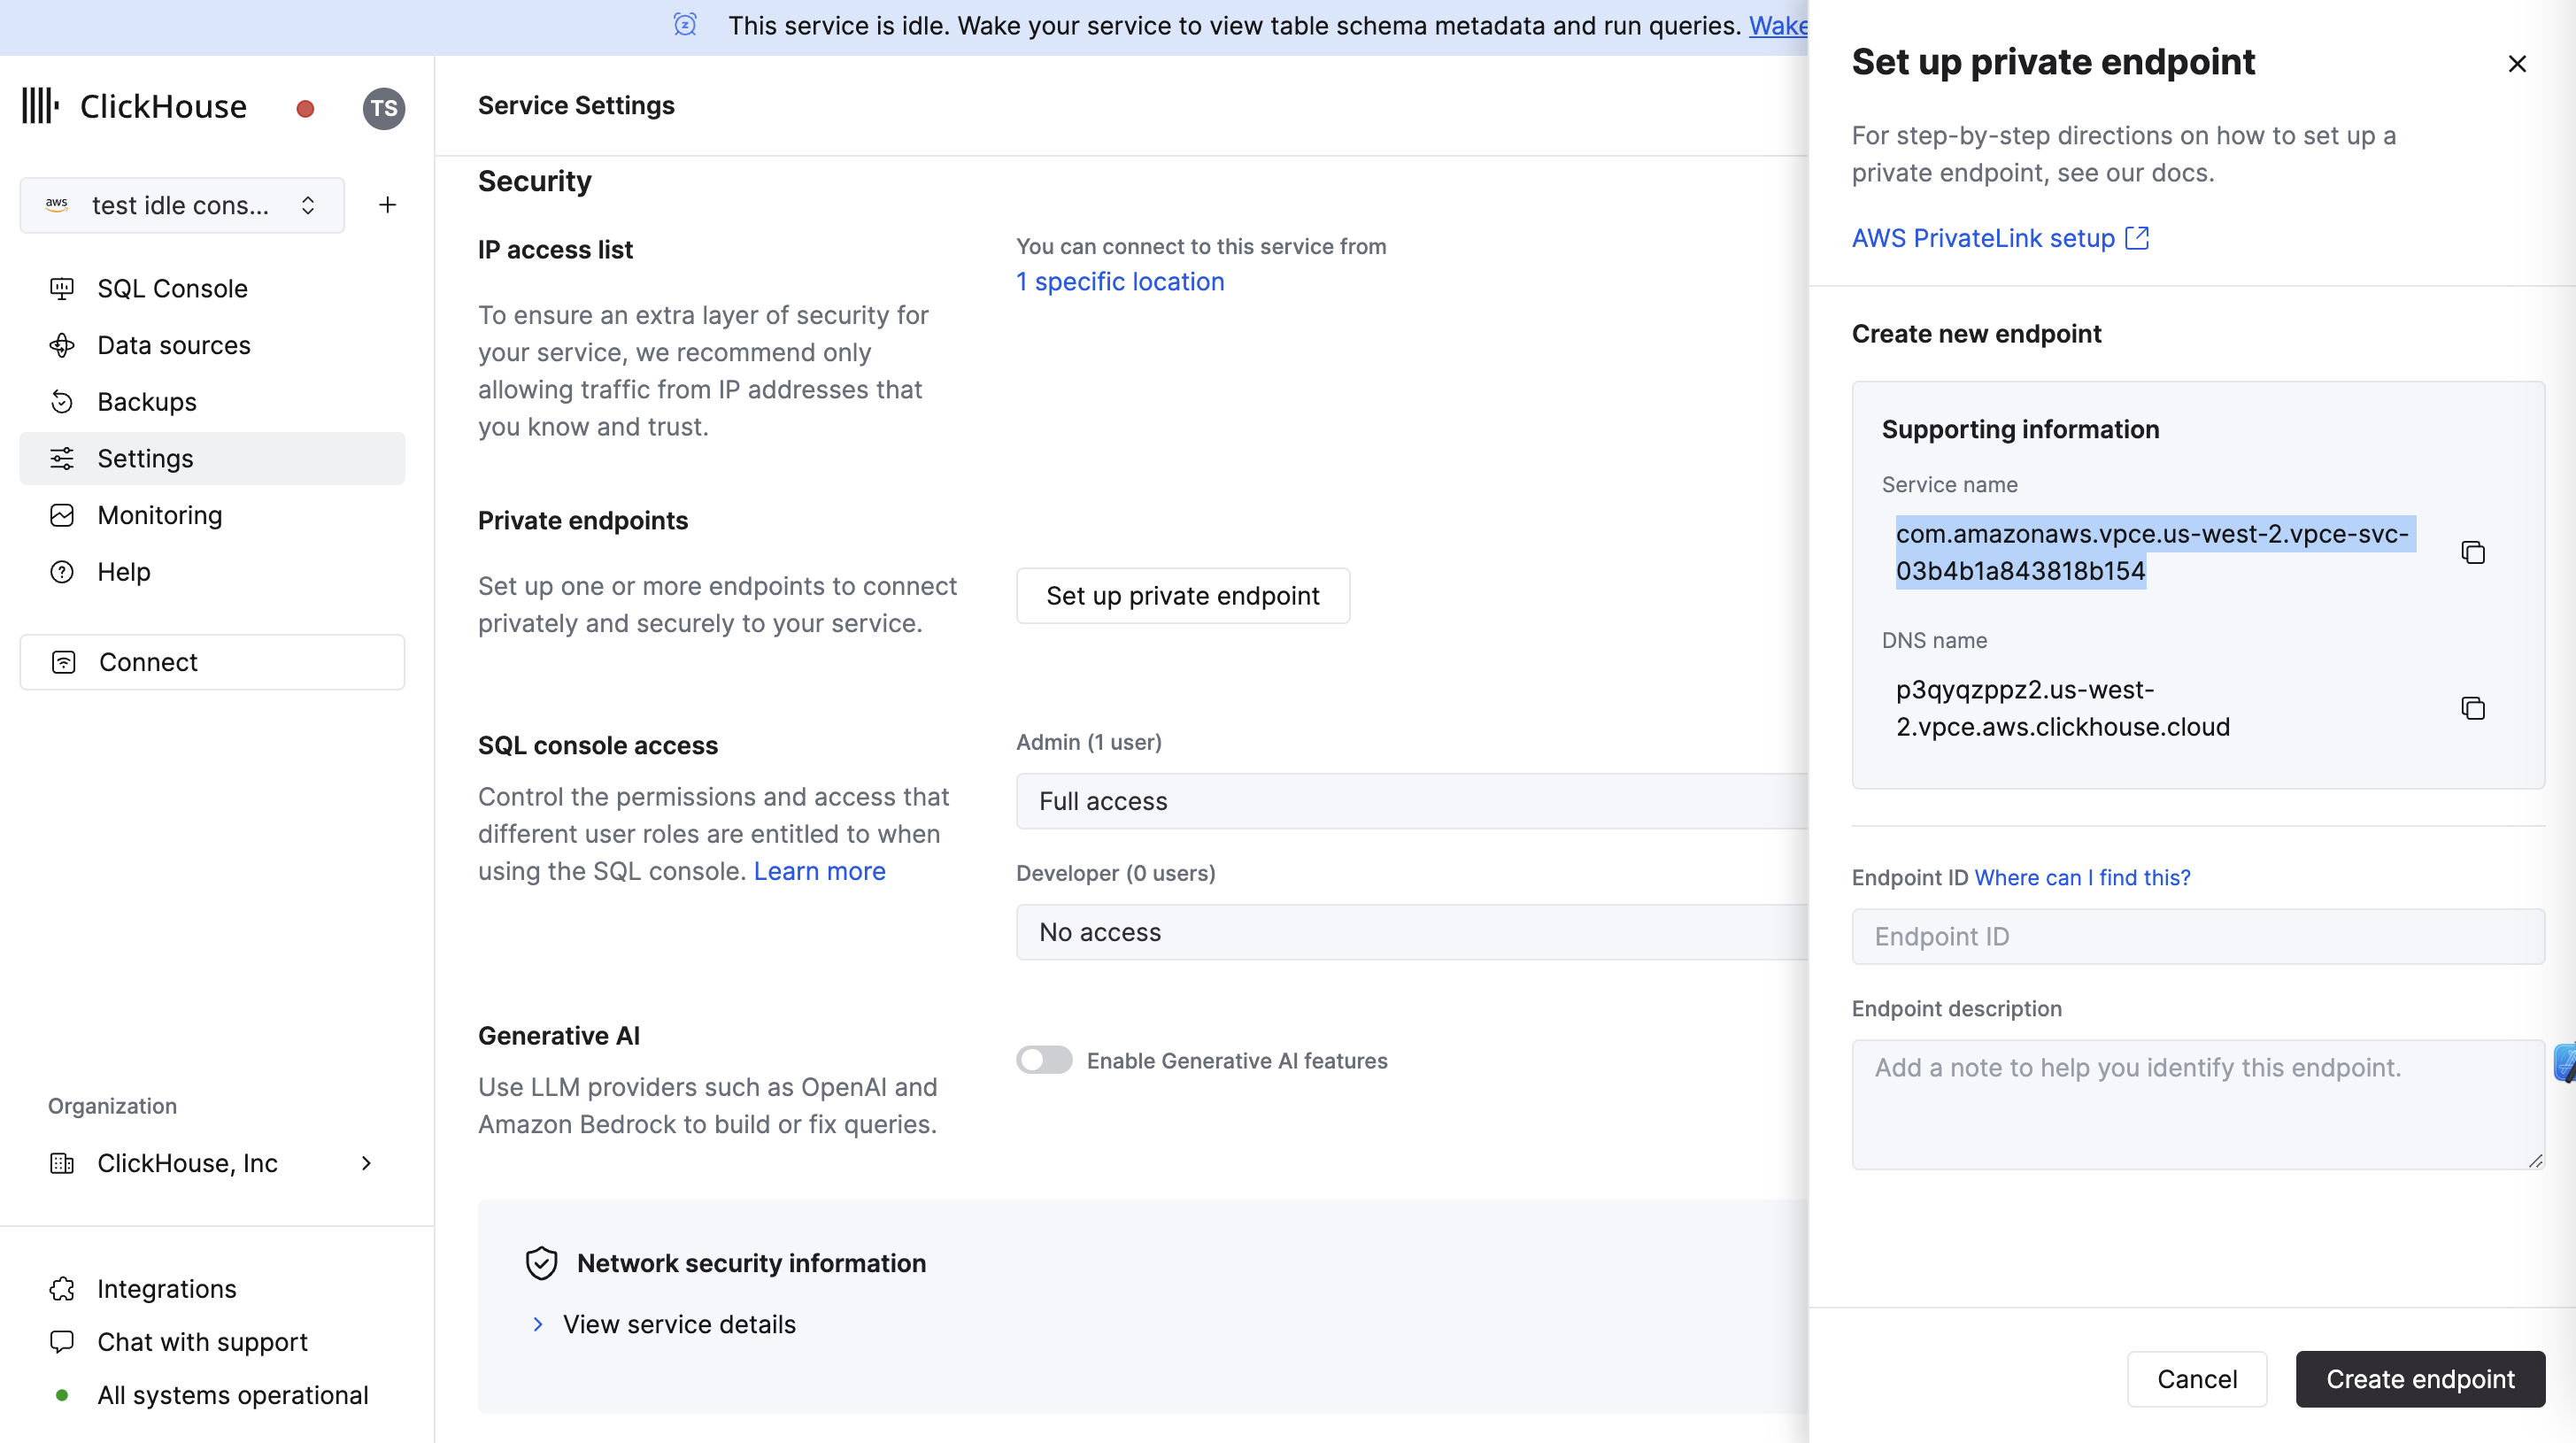Click Set up private endpoint button
2576x1443 pixels.
(x=1182, y=594)
